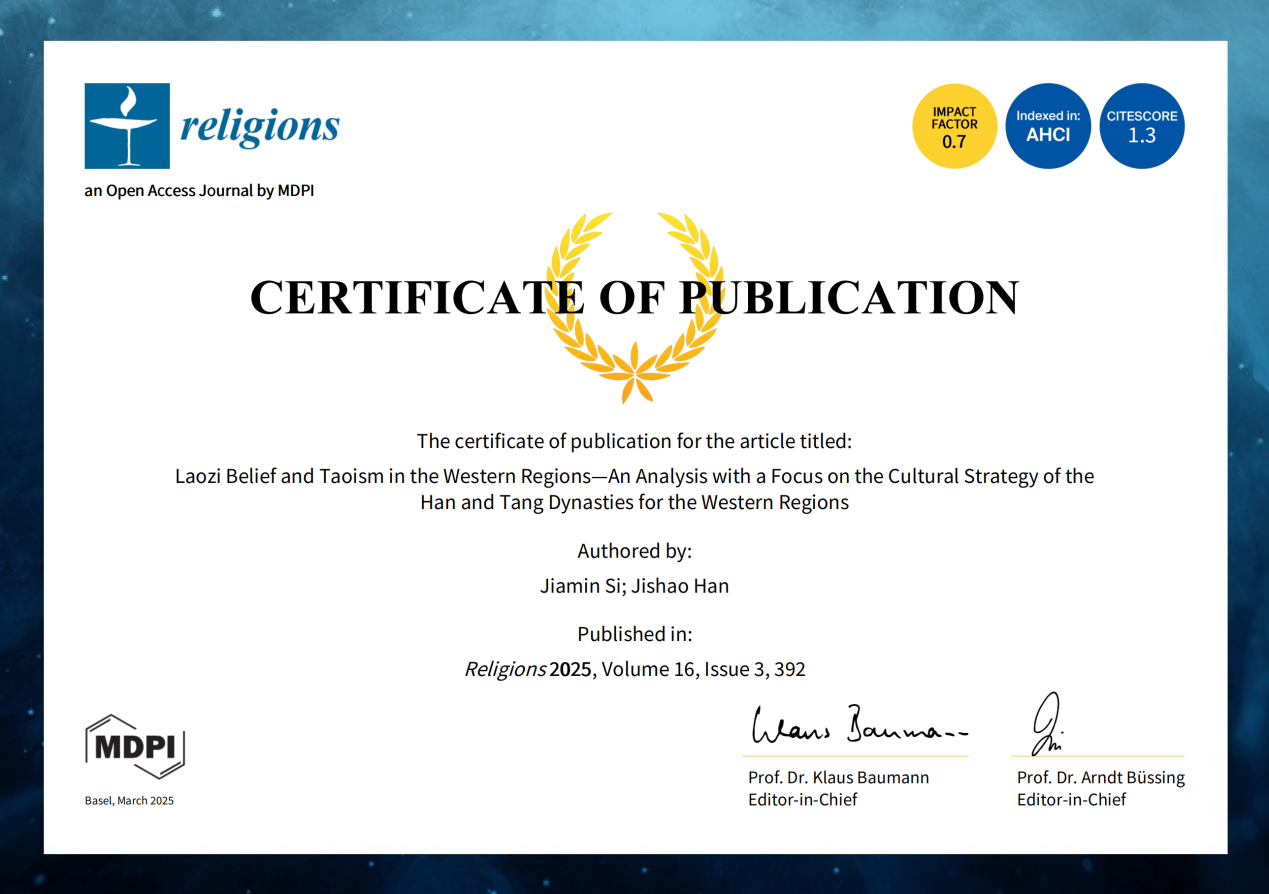This screenshot has width=1269, height=894.
Task: Click the 'Authored by:' label
Action: point(634,551)
